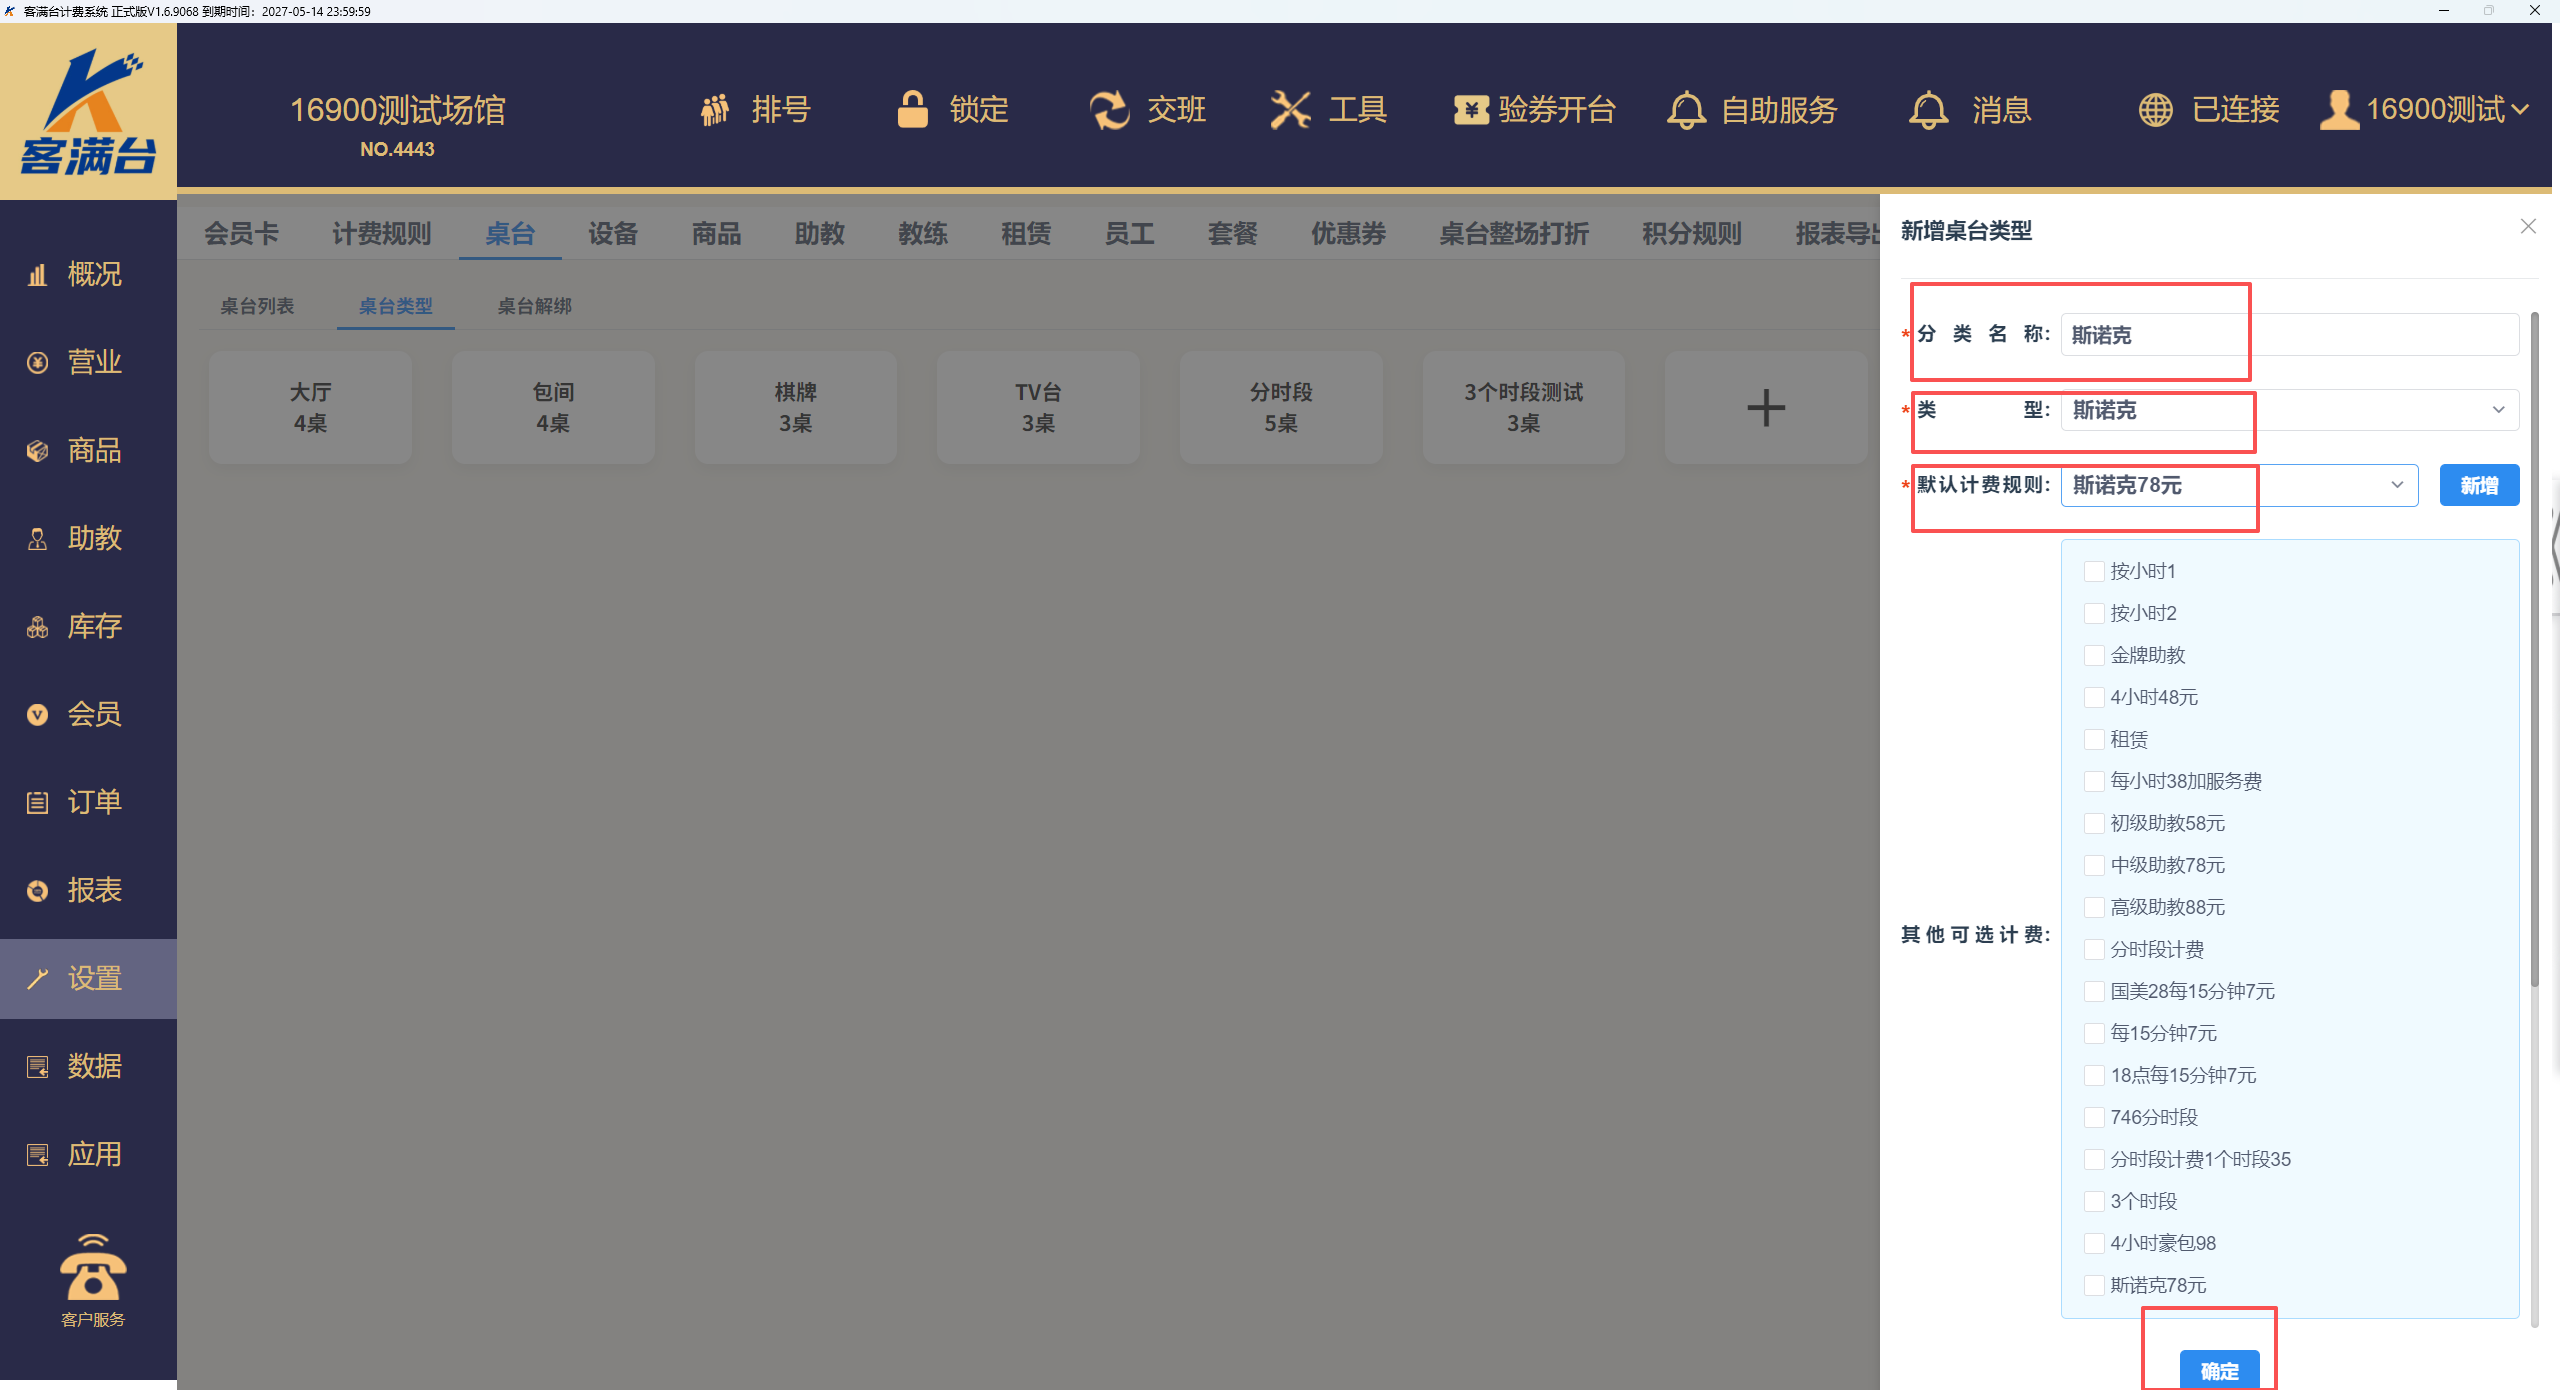Click the 客满台 logo
Viewport: 2560px width, 1390px height.
click(88, 111)
